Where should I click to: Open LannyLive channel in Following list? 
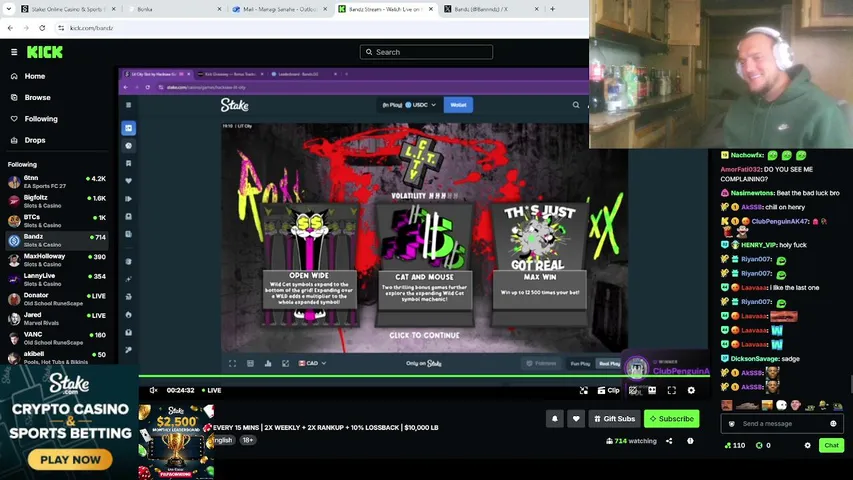(57, 280)
